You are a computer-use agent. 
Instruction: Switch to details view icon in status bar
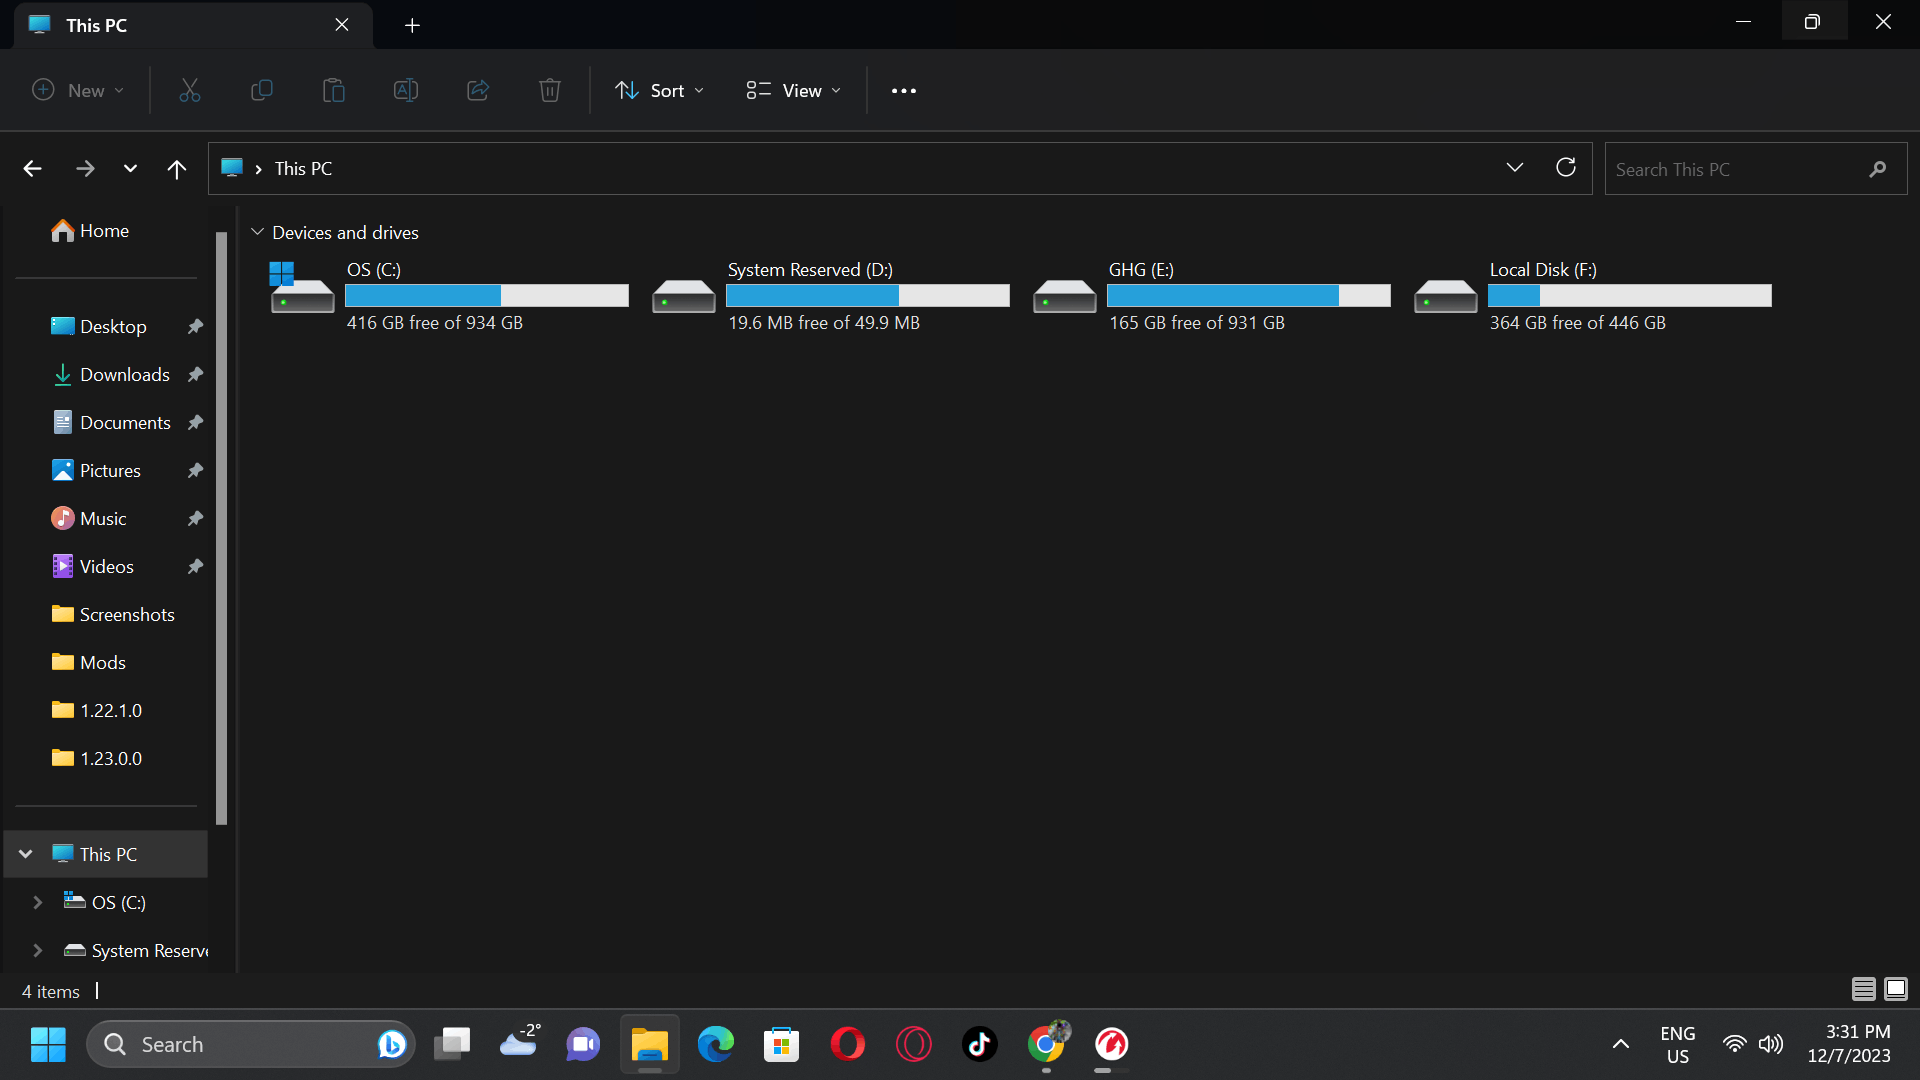(1863, 990)
